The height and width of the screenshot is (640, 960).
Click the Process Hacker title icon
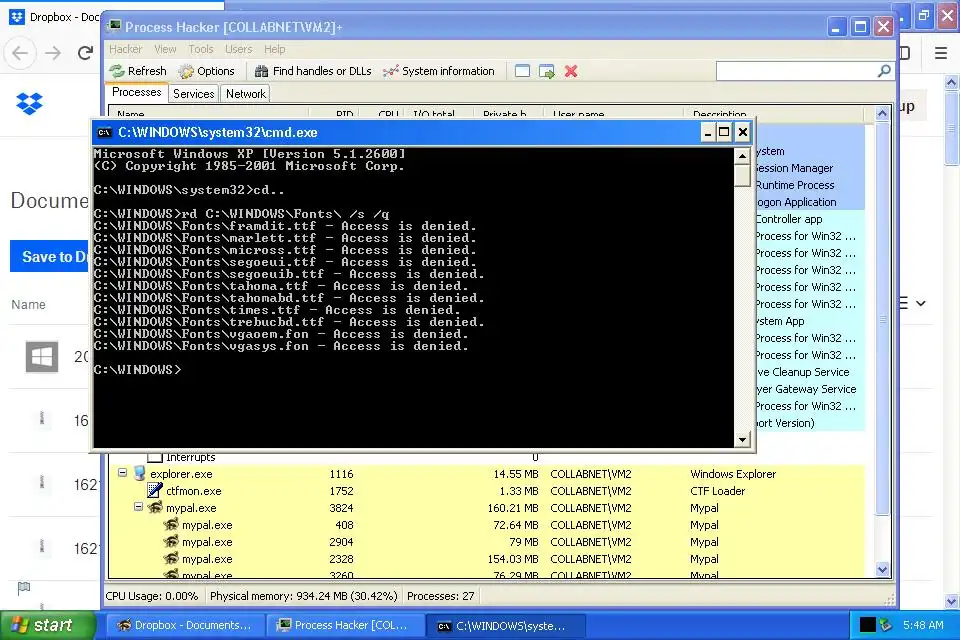point(114,26)
